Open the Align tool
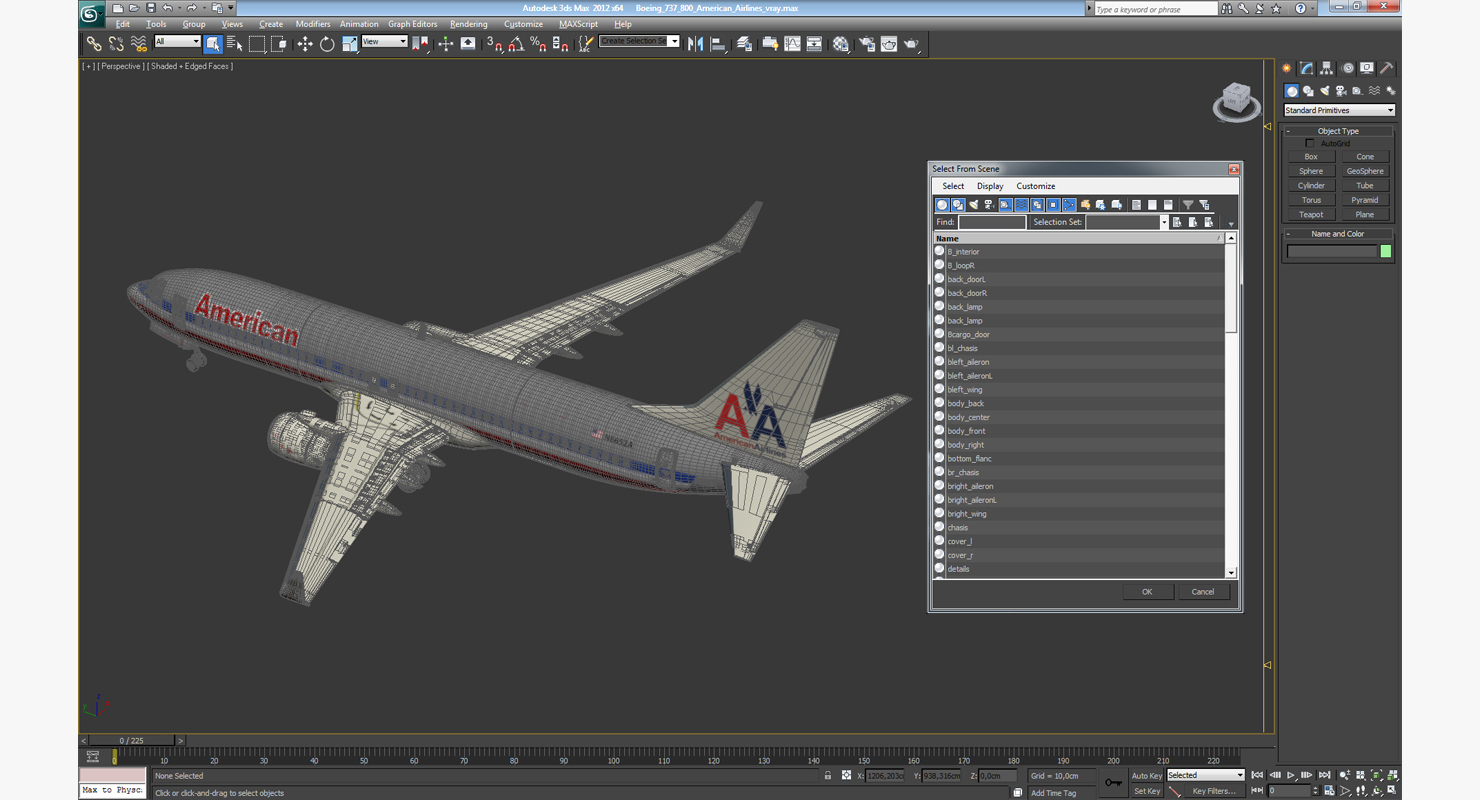 tap(718, 43)
